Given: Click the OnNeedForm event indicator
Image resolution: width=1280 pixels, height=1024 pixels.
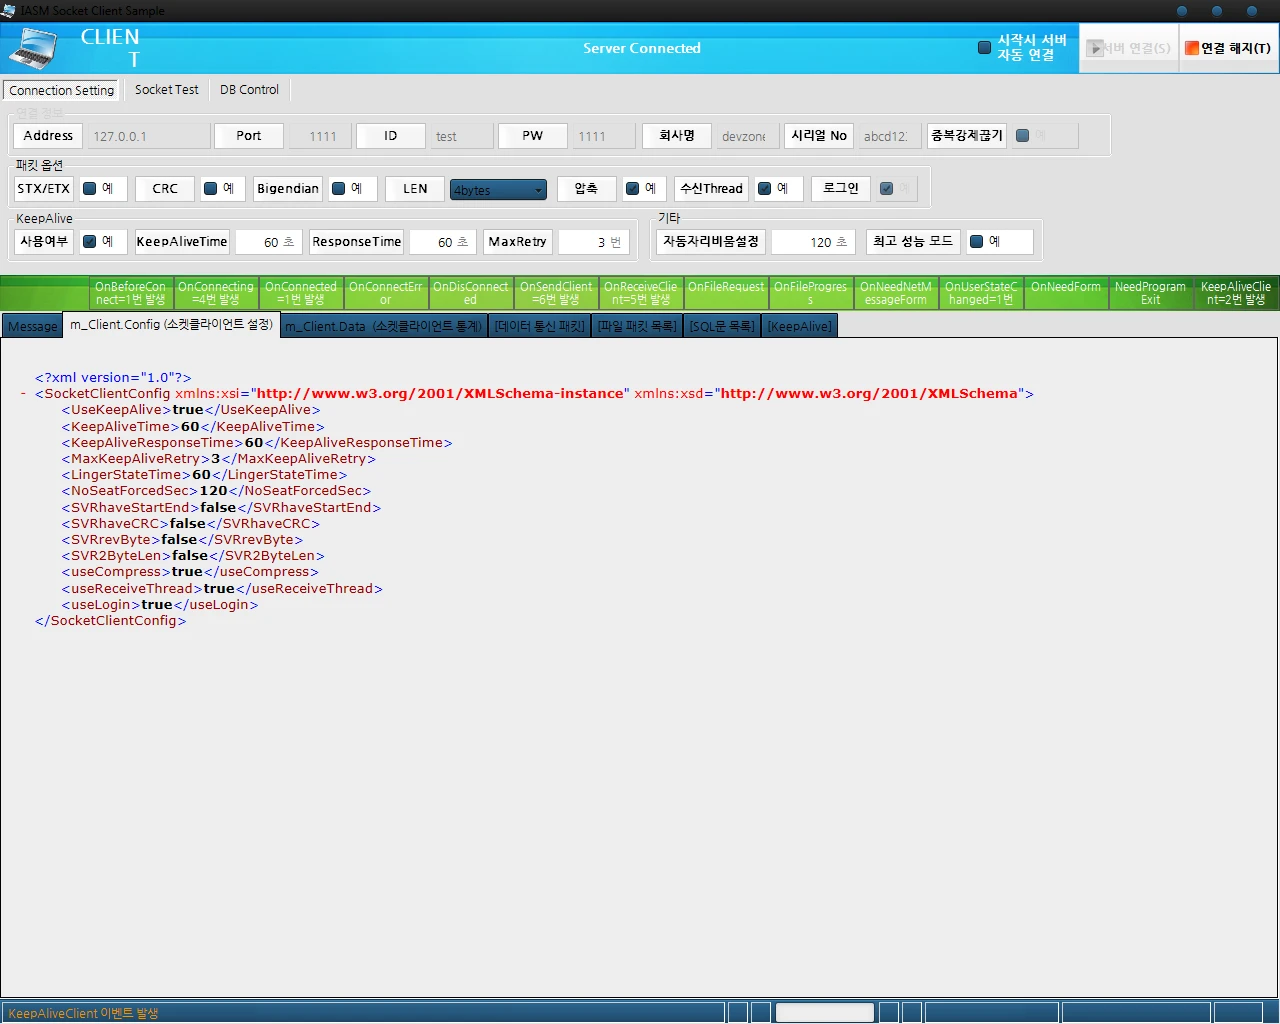Looking at the screenshot, I should point(1066,293).
